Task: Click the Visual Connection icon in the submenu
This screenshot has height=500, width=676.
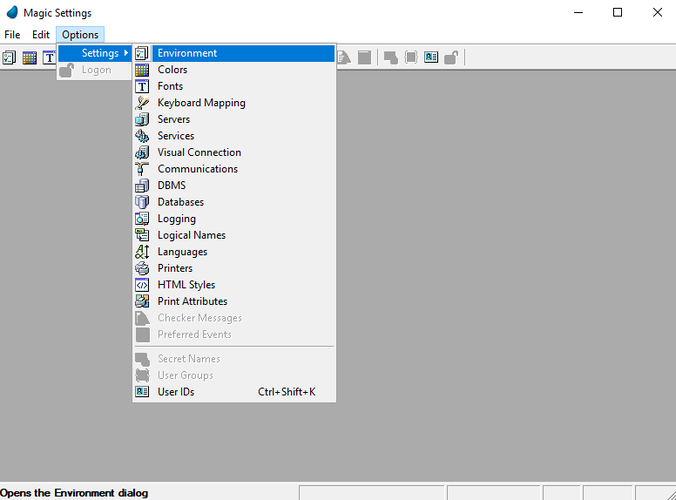Action: coord(142,152)
